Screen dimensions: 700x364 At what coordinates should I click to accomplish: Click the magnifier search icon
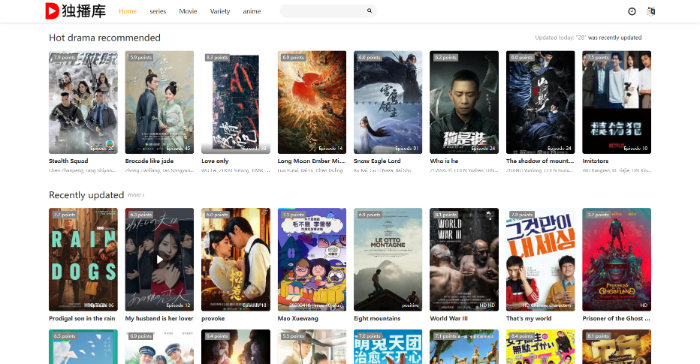pyautogui.click(x=369, y=11)
